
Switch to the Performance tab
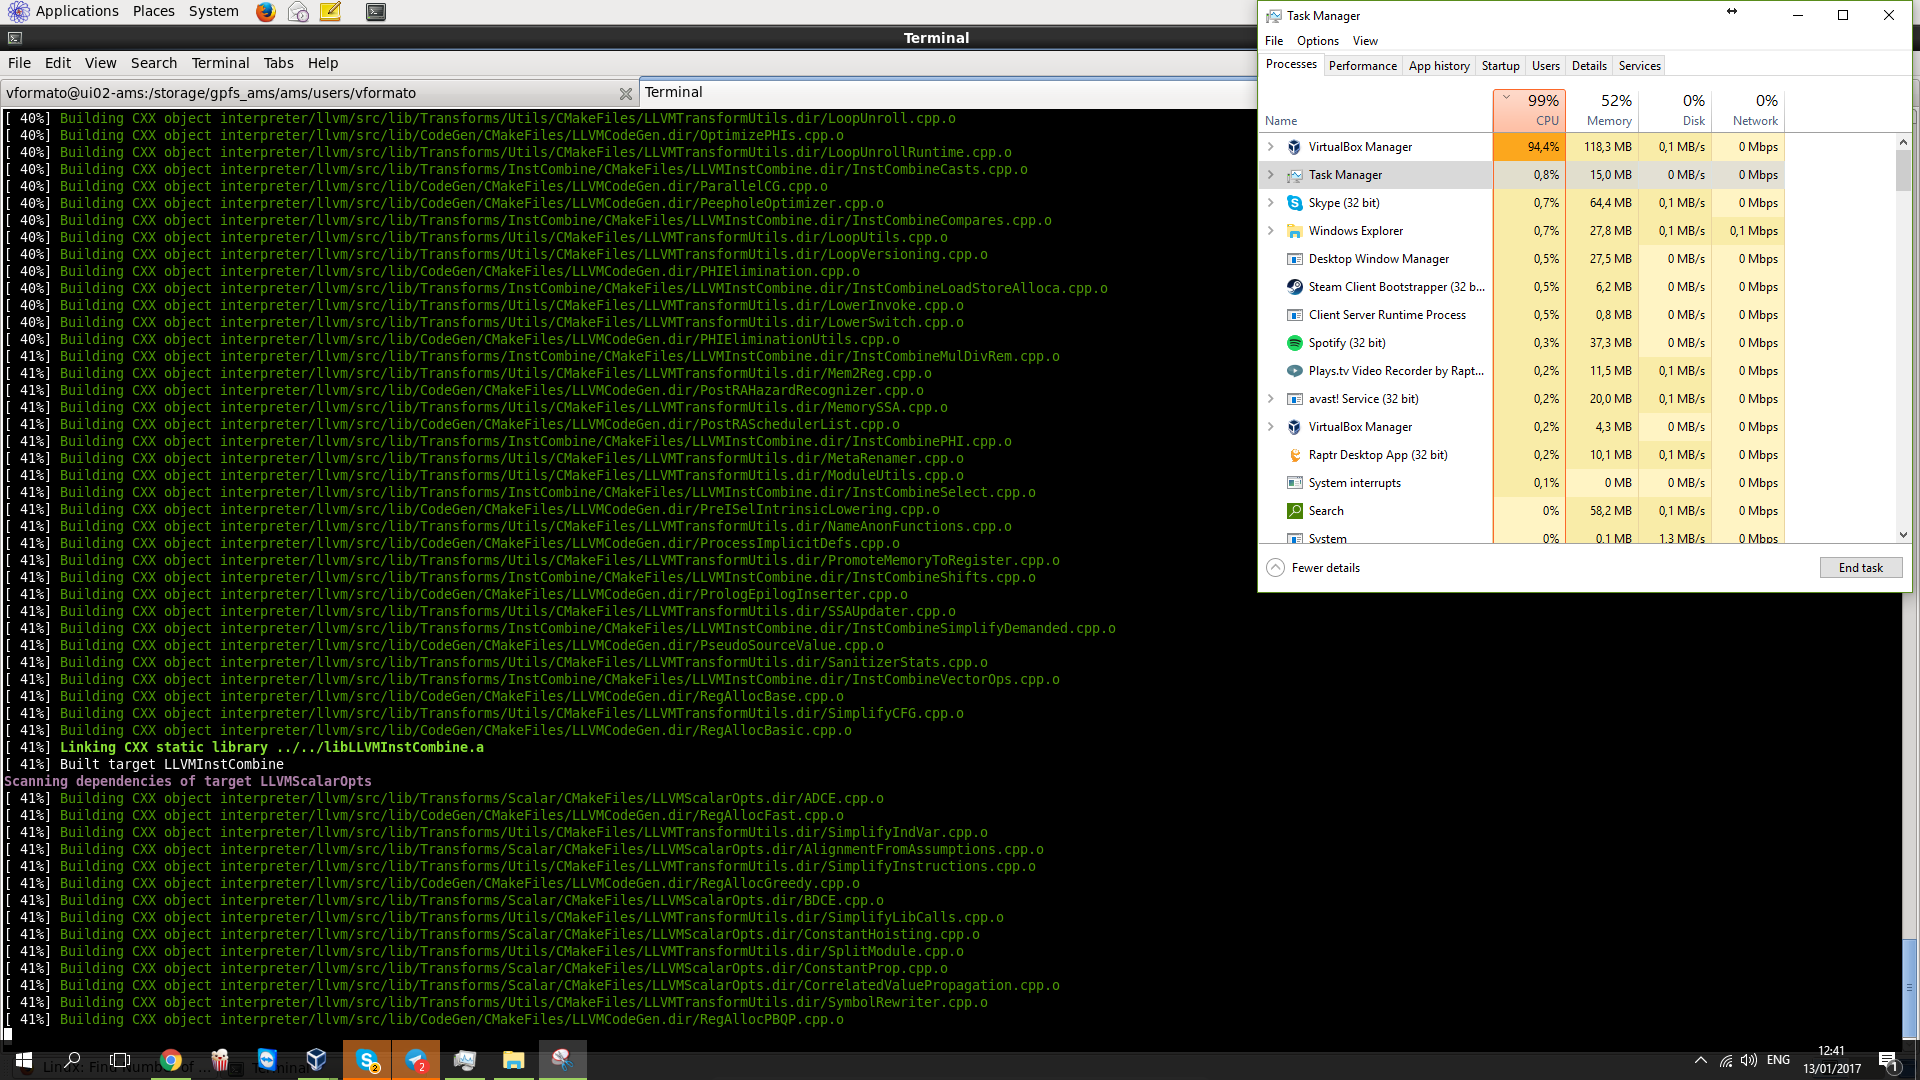(1363, 66)
